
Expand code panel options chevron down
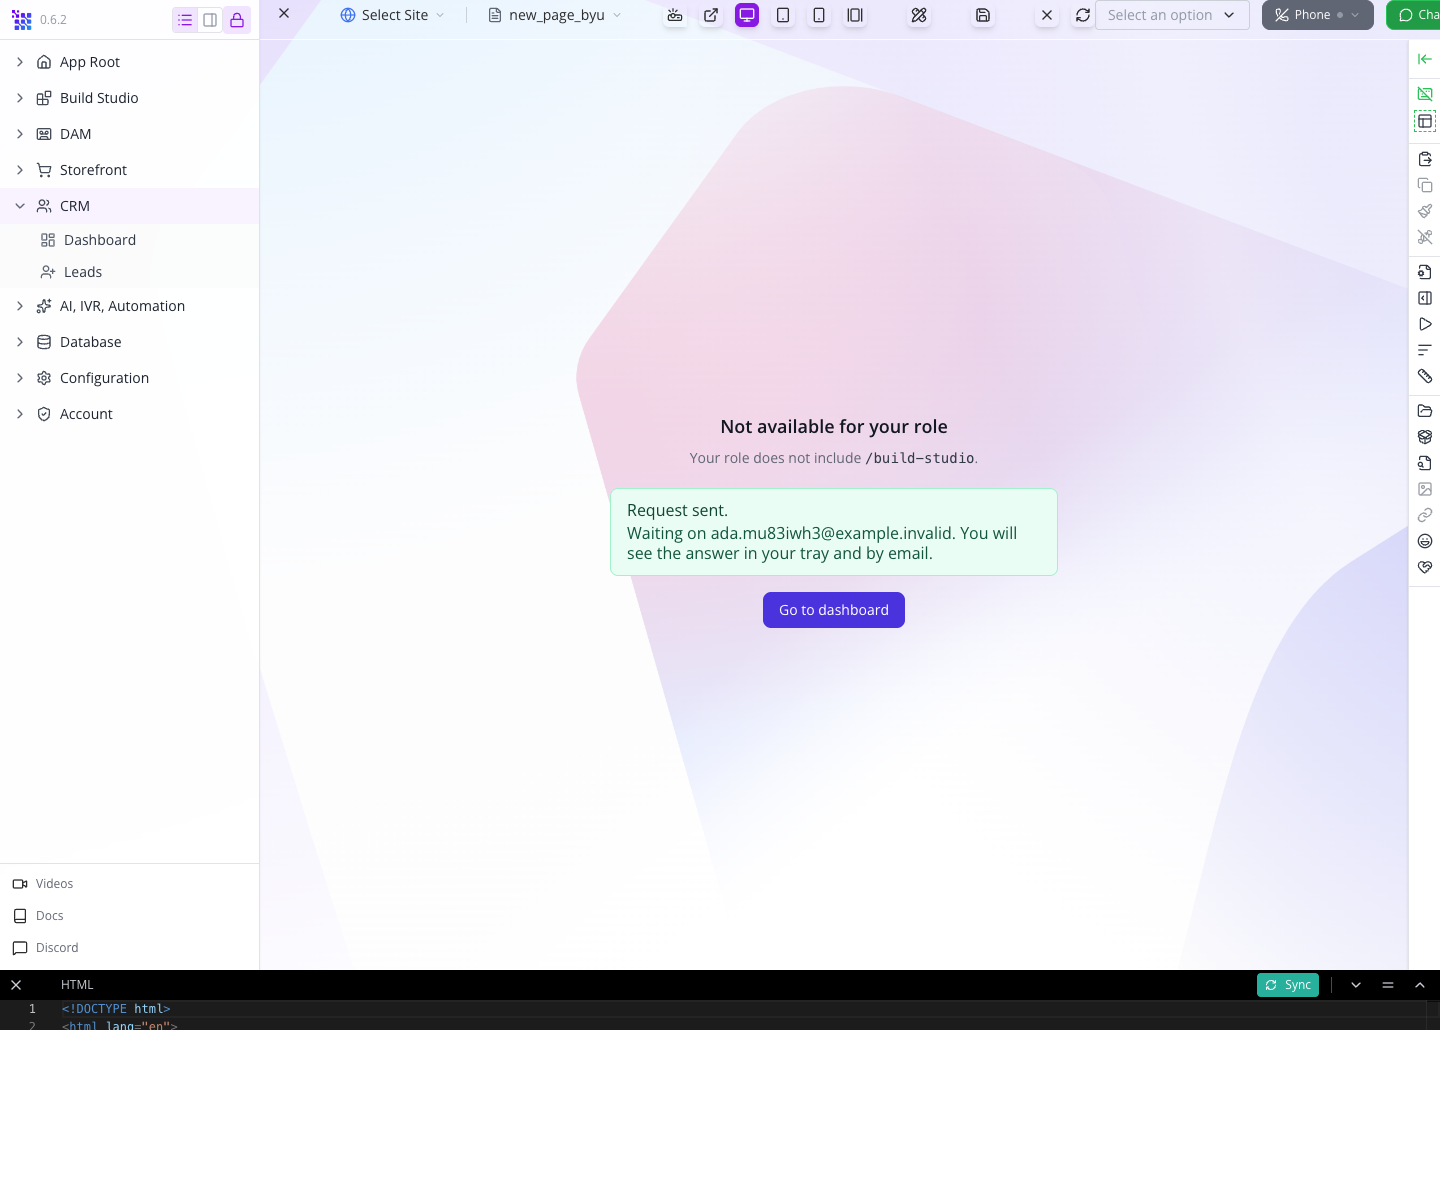(x=1356, y=985)
